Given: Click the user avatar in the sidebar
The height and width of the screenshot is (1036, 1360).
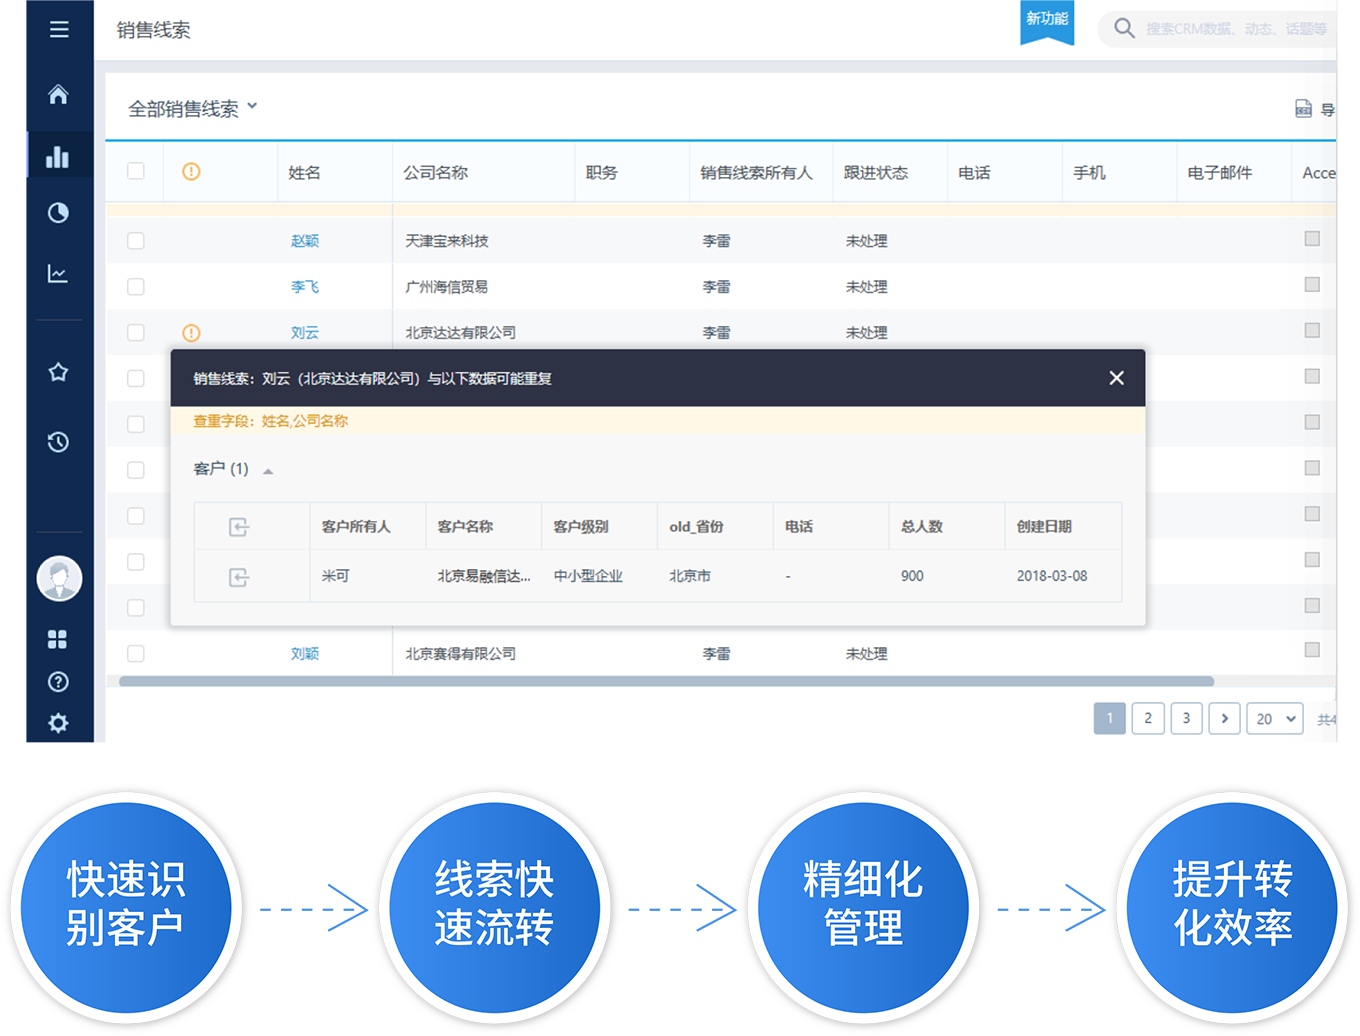Looking at the screenshot, I should pos(59,578).
